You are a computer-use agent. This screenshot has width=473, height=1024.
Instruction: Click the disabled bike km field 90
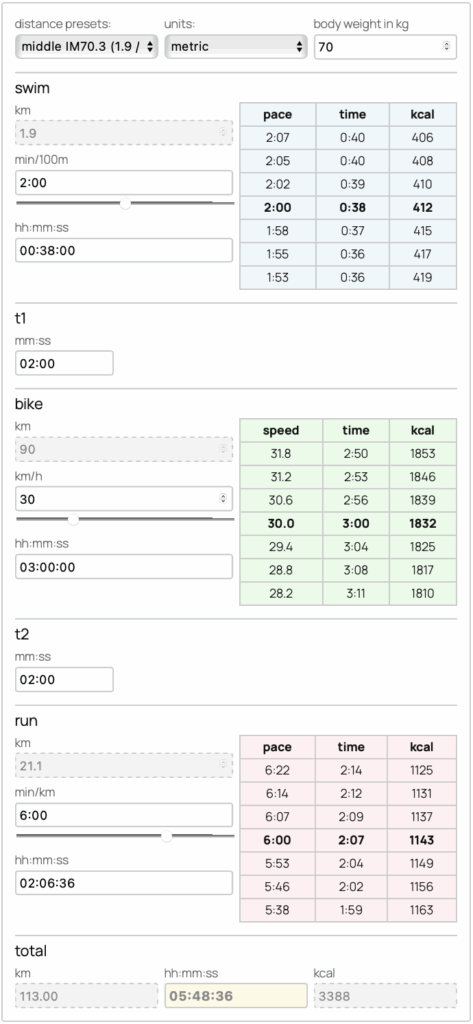coord(124,449)
